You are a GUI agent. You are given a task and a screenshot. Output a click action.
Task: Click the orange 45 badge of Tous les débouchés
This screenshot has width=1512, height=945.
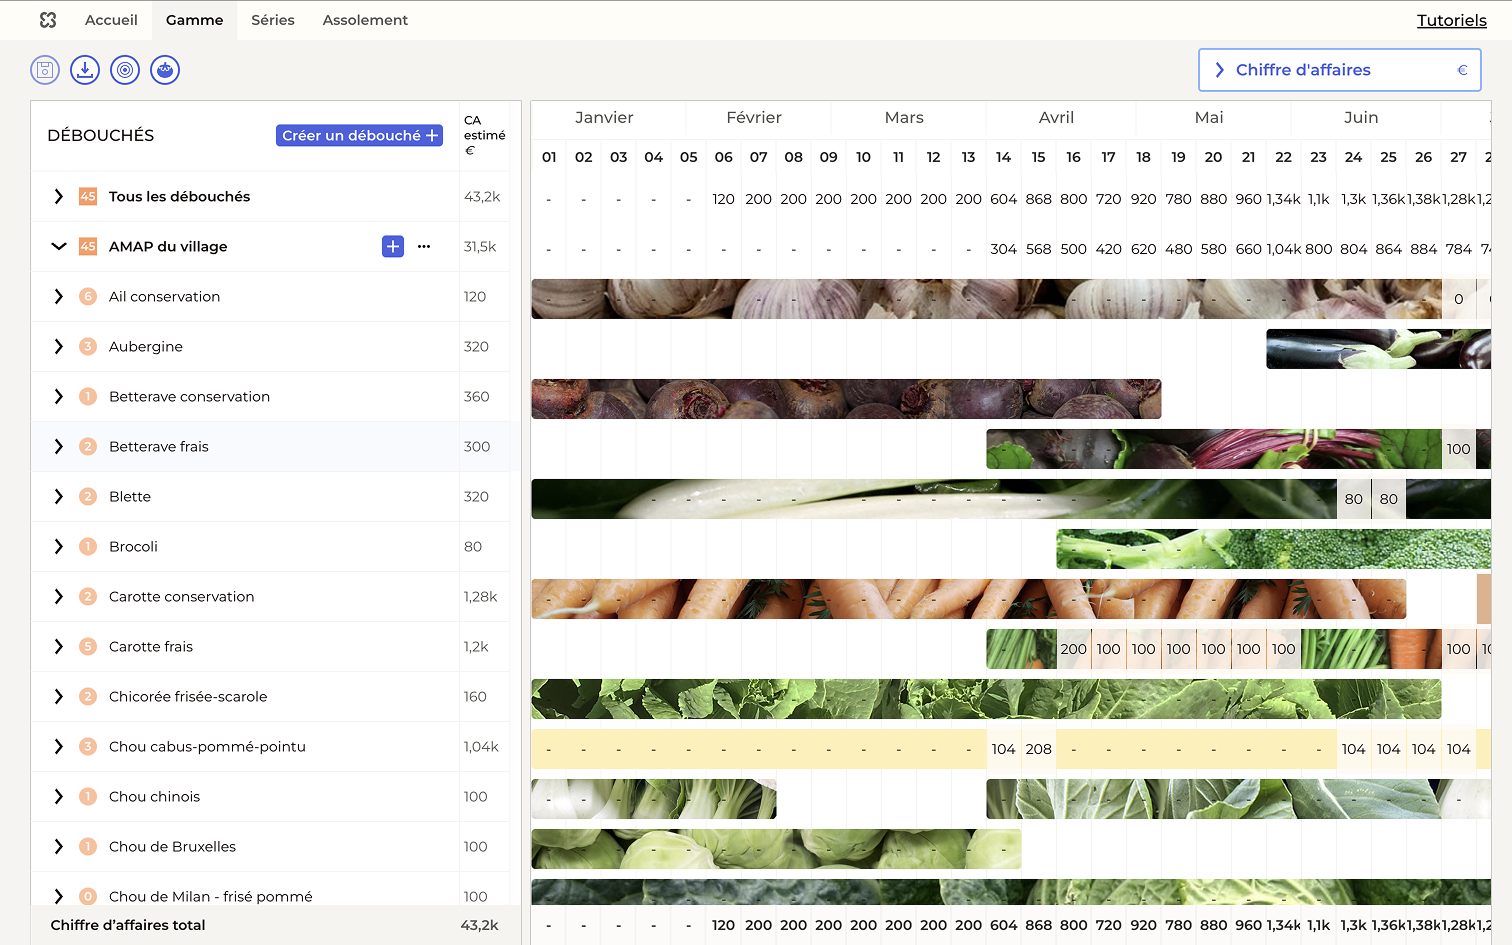[88, 196]
